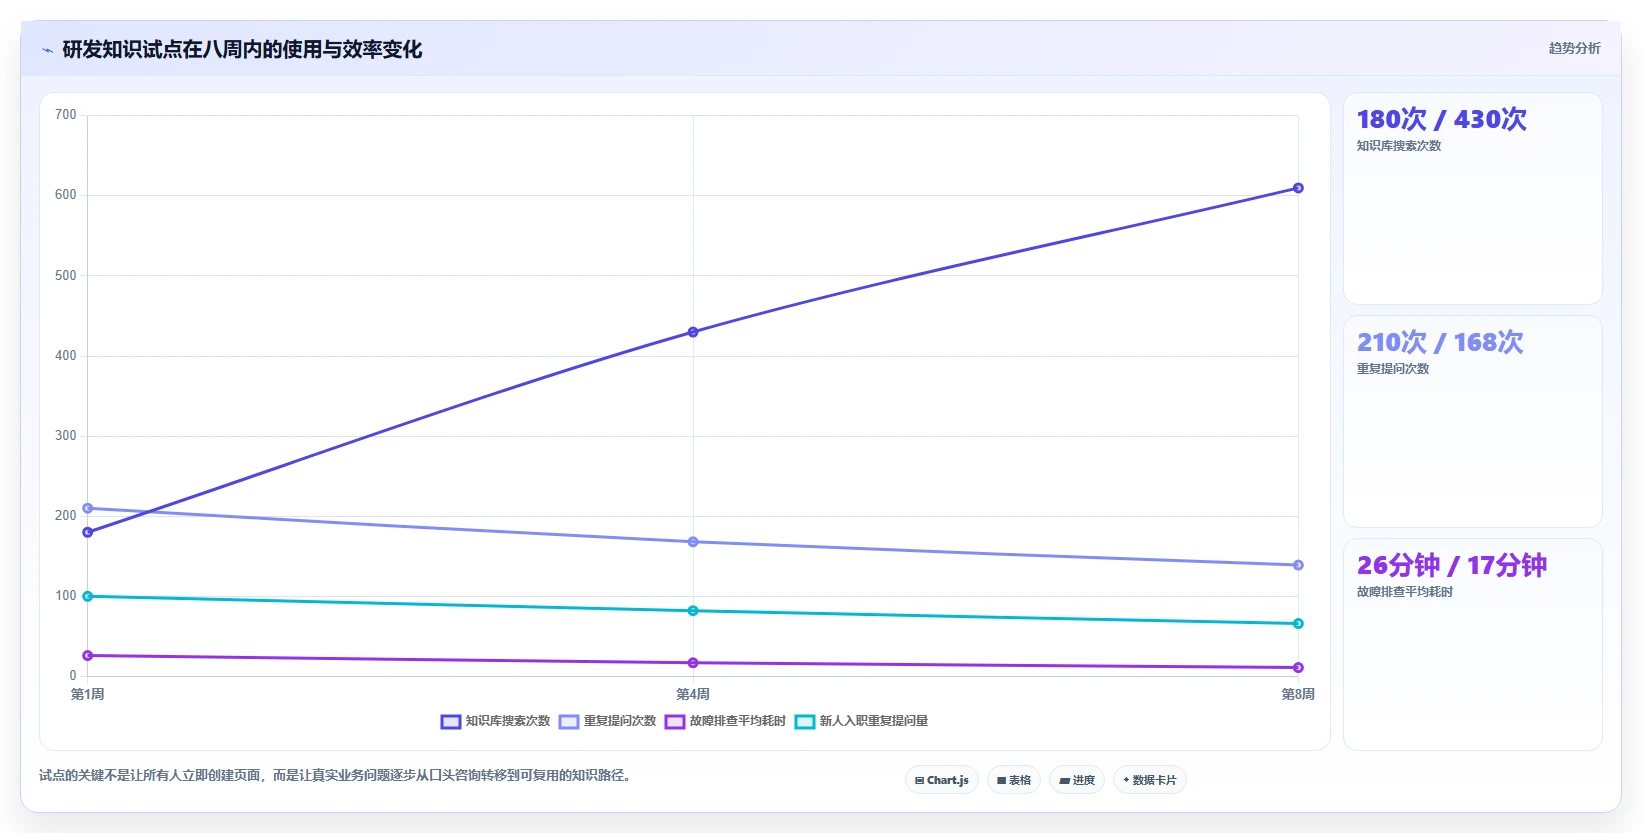The image size is (1642, 833).
Task: Click the teal data point at 第4周
Action: (x=693, y=611)
